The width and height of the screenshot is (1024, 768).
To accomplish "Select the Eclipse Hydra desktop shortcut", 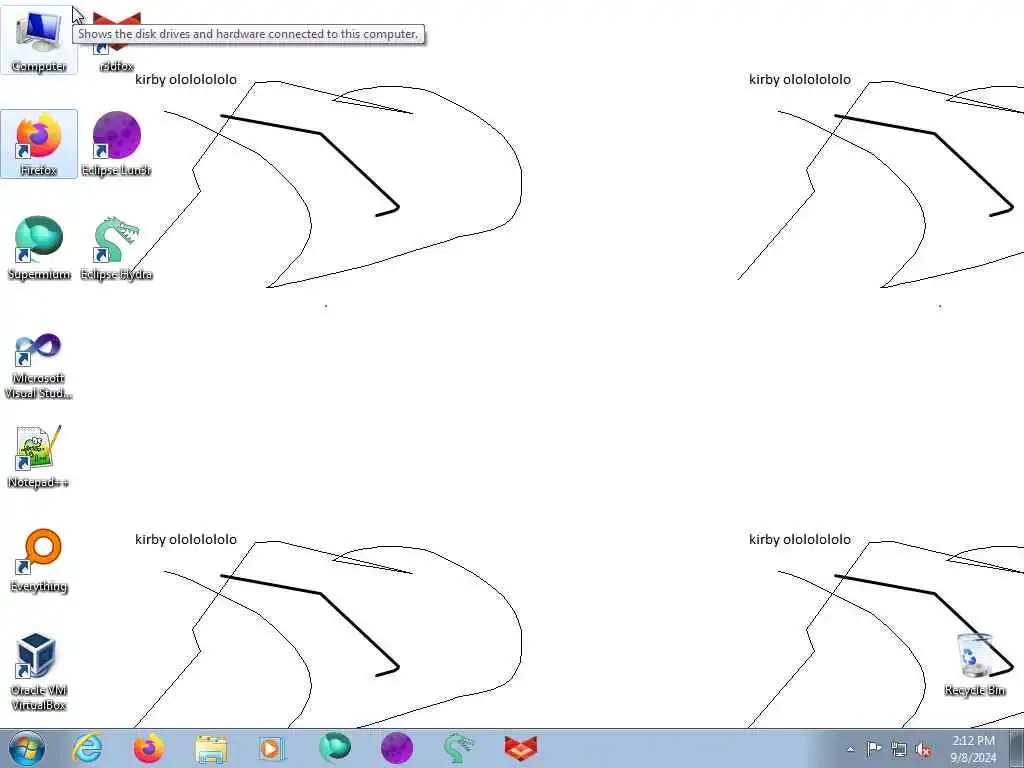I will (x=116, y=248).
